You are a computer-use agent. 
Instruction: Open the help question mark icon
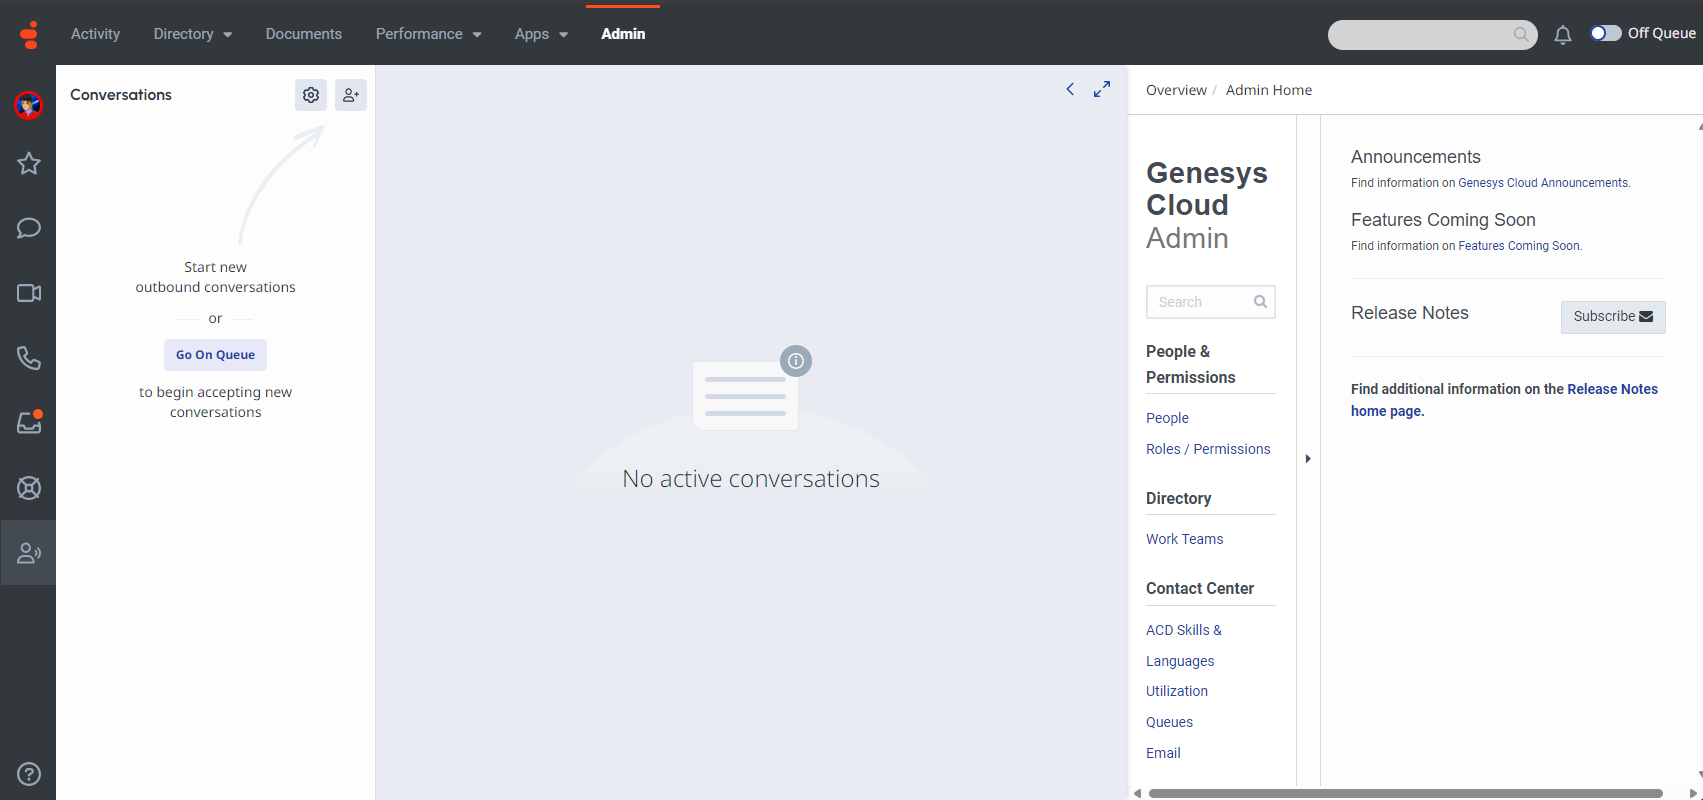point(29,774)
